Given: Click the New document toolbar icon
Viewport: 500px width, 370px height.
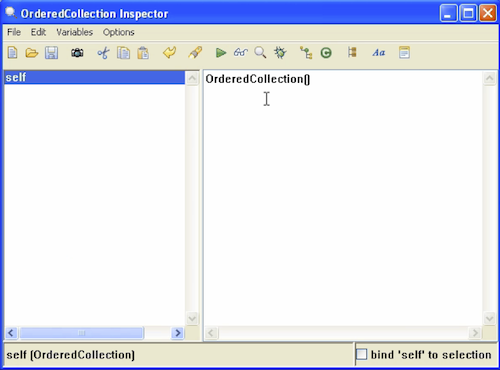Looking at the screenshot, I should point(12,53).
